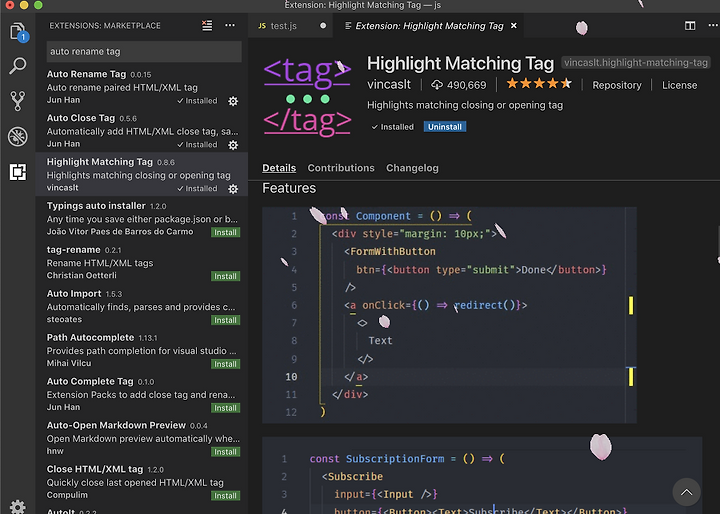This screenshot has width=720, height=514.
Task: Open the Manage gear at bottom of activity bar
Action: pyautogui.click(x=17, y=507)
